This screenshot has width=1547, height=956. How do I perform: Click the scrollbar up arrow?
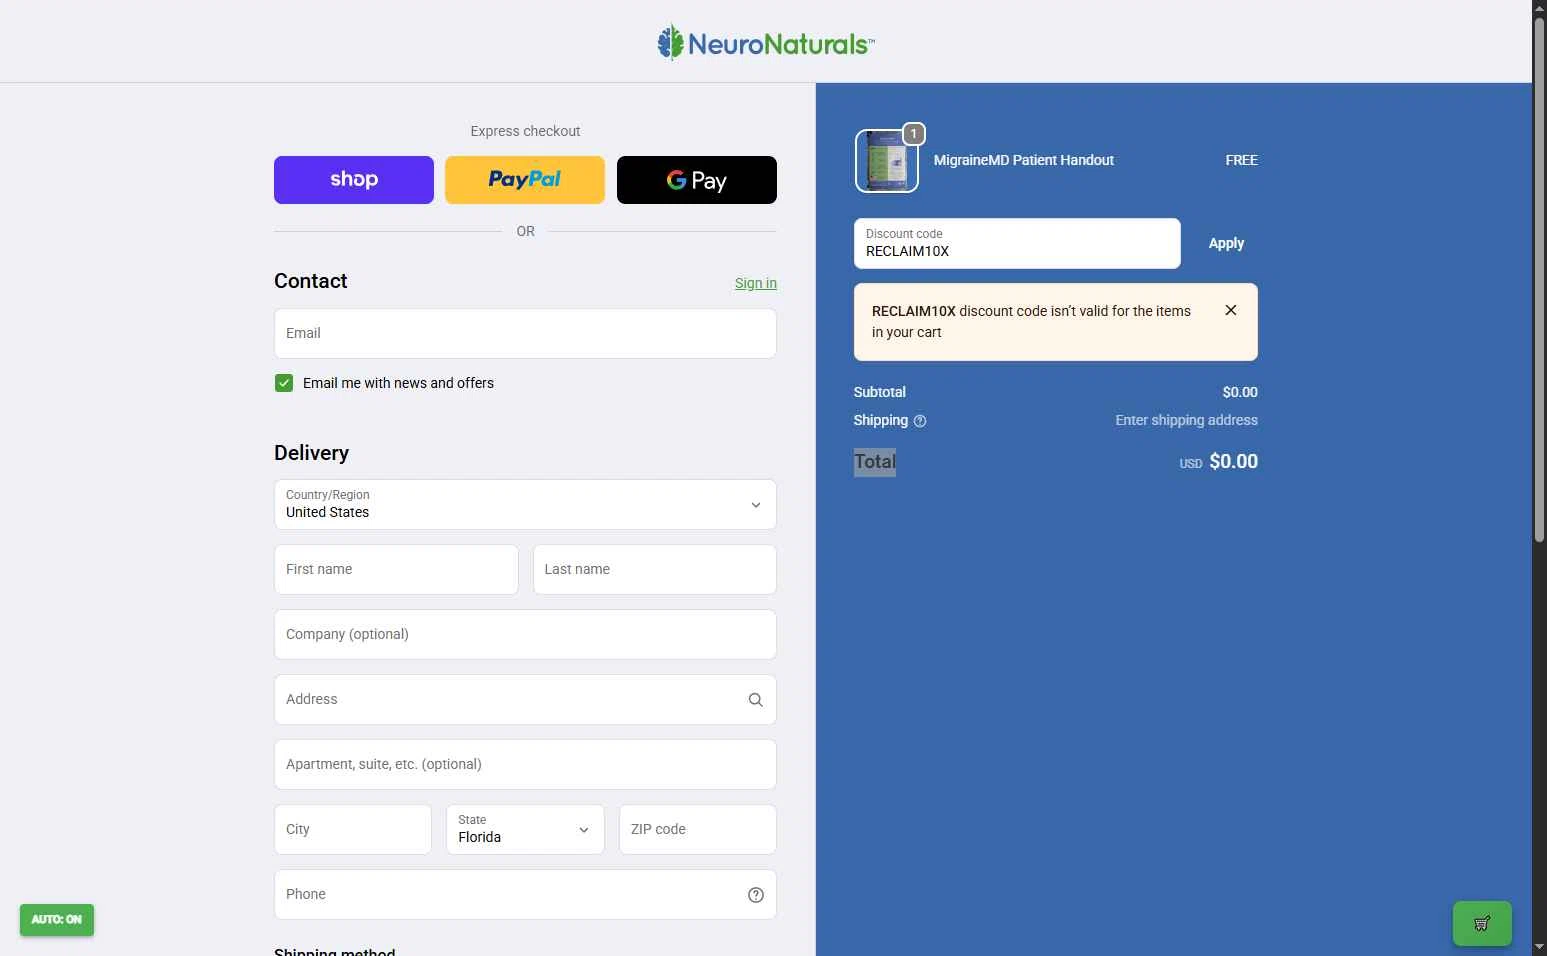pyautogui.click(x=1539, y=7)
